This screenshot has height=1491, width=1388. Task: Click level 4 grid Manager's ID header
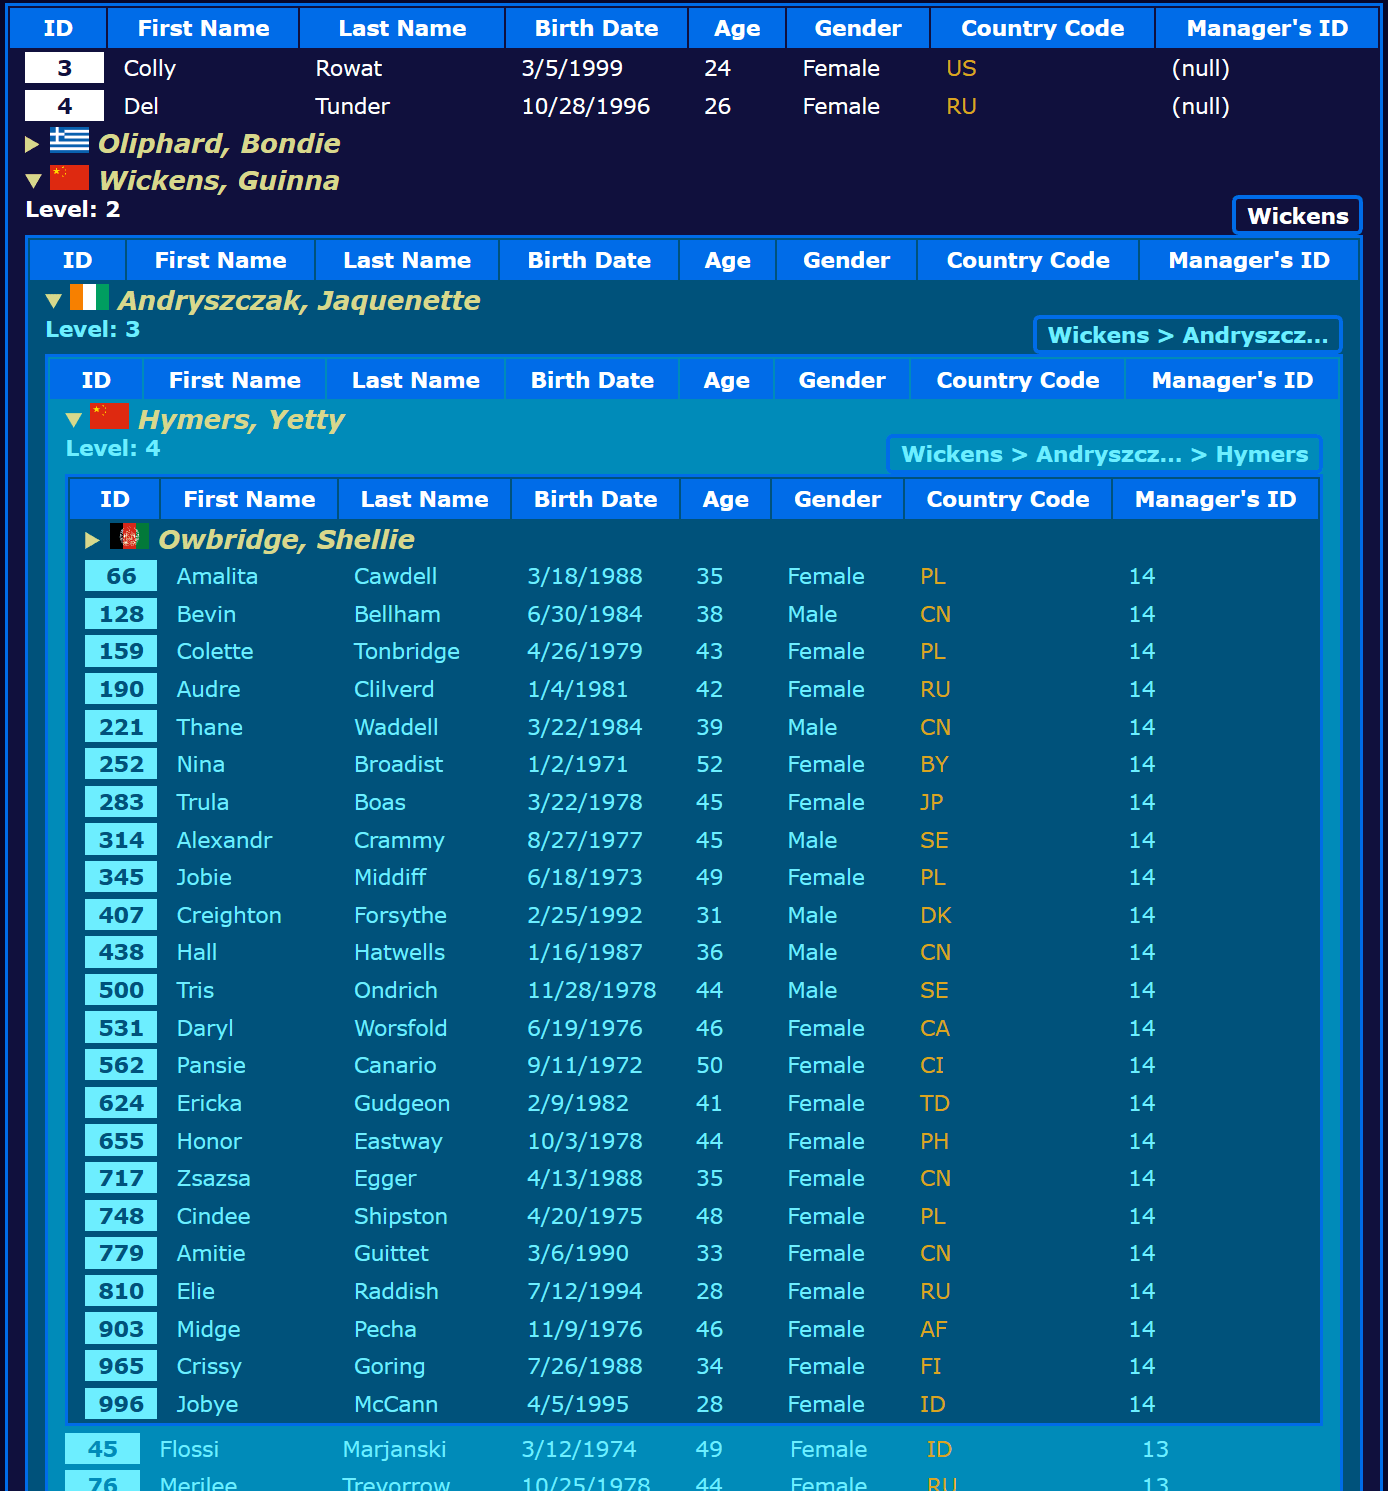click(x=1215, y=499)
